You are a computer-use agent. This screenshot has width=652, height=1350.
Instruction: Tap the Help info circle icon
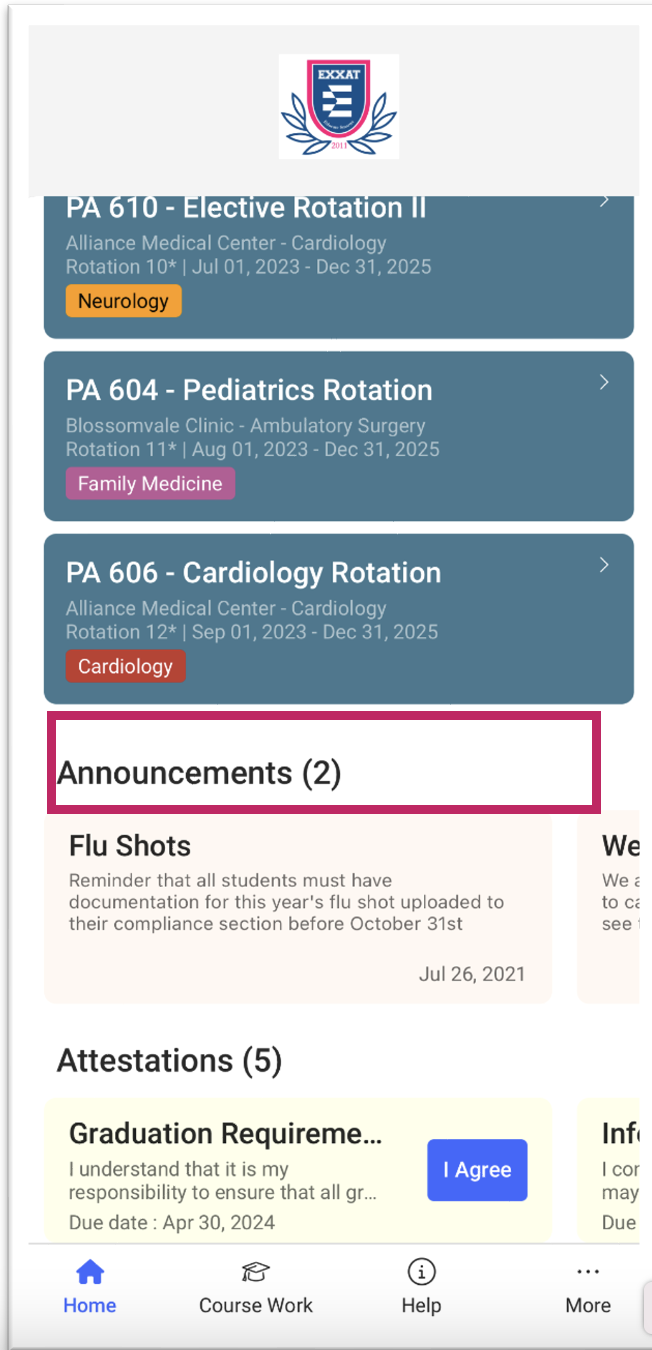click(421, 1272)
